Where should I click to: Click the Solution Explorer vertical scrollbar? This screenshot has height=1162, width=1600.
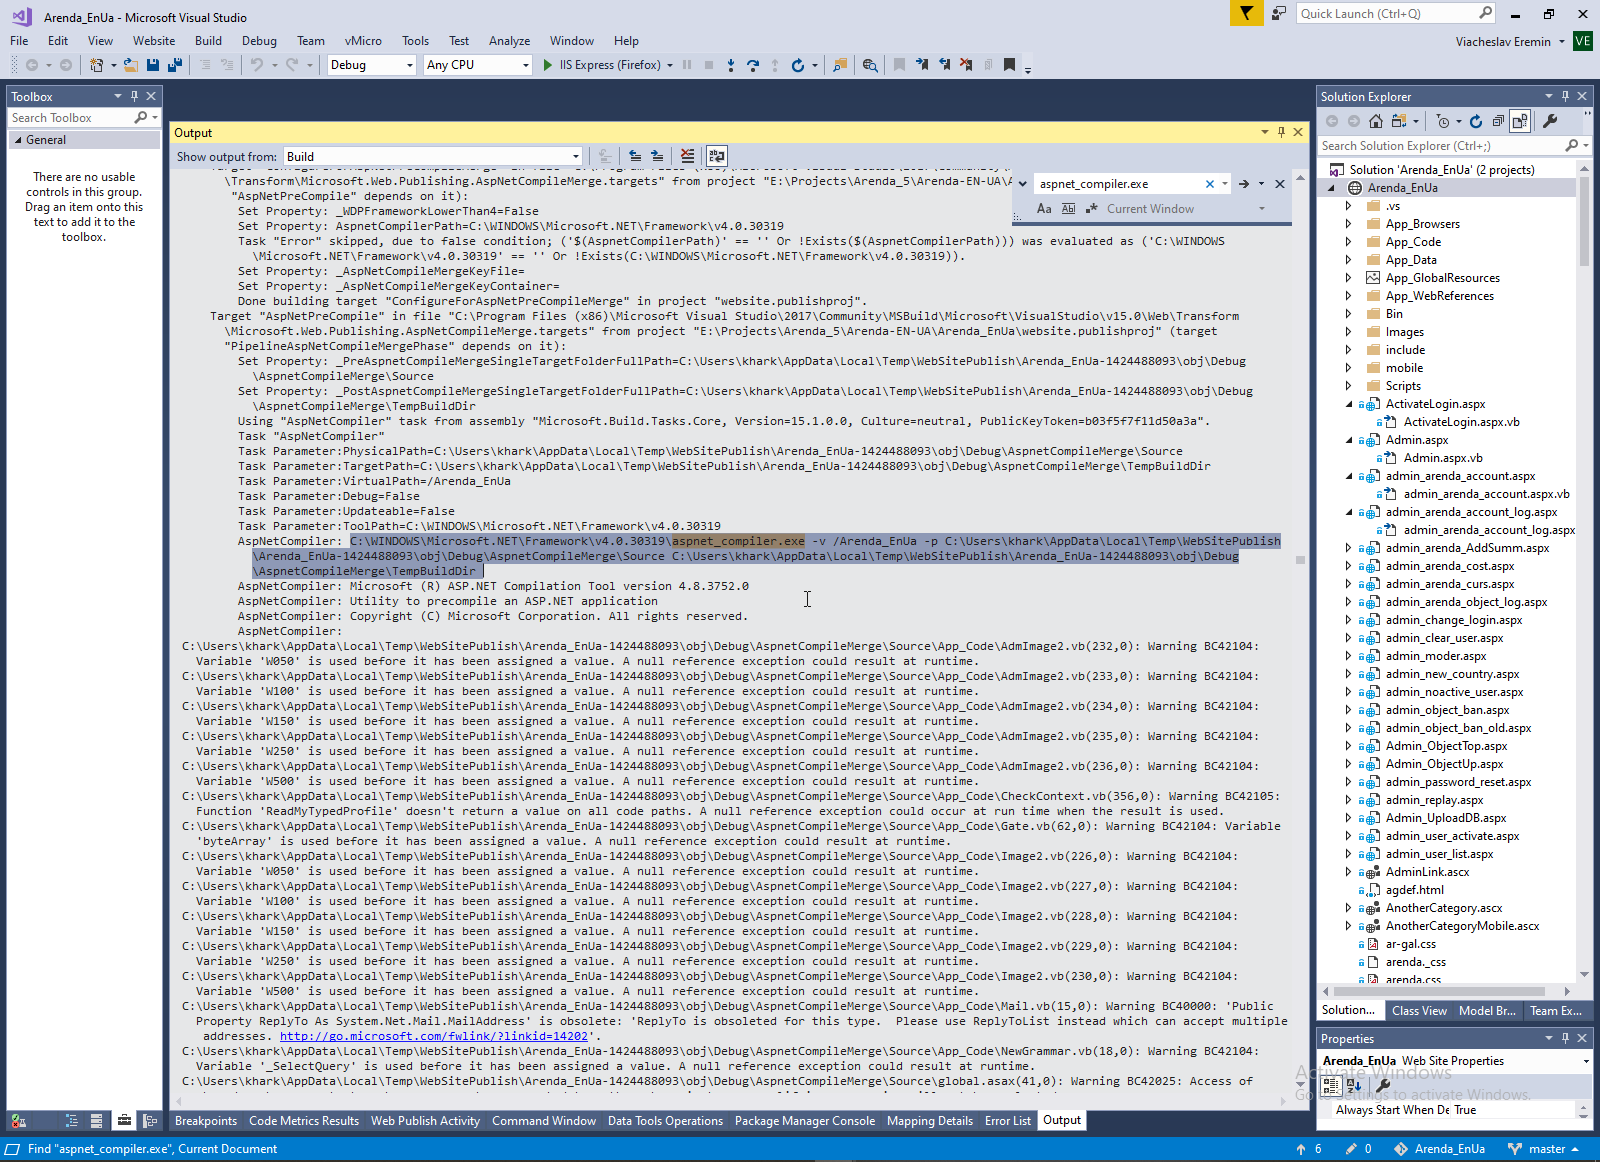[1584, 224]
